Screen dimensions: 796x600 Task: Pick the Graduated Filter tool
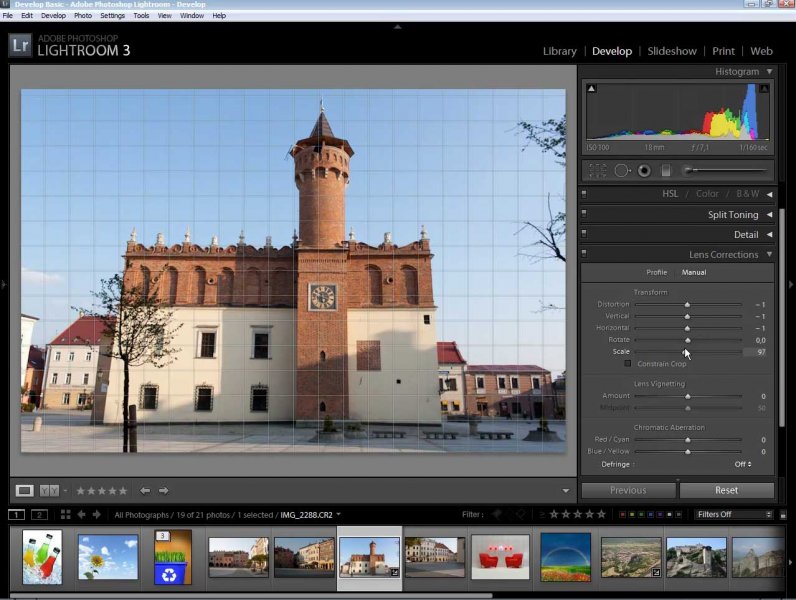665,171
